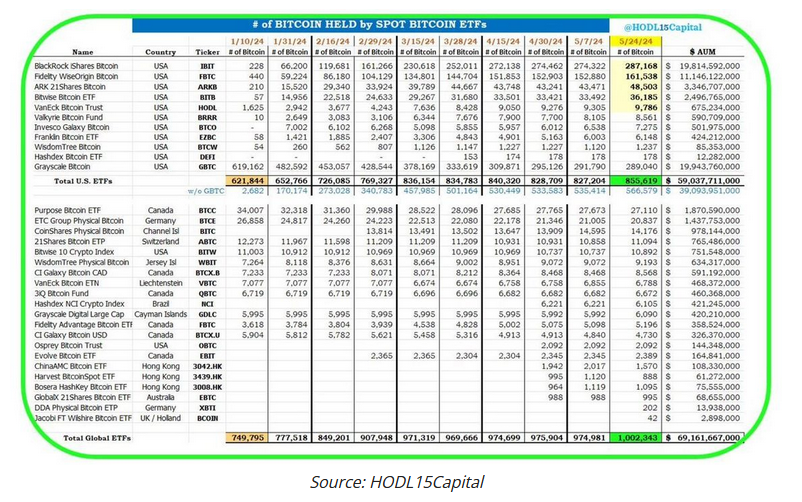
Task: Select the 'w/o GBTC' row label
Action: (206, 191)
